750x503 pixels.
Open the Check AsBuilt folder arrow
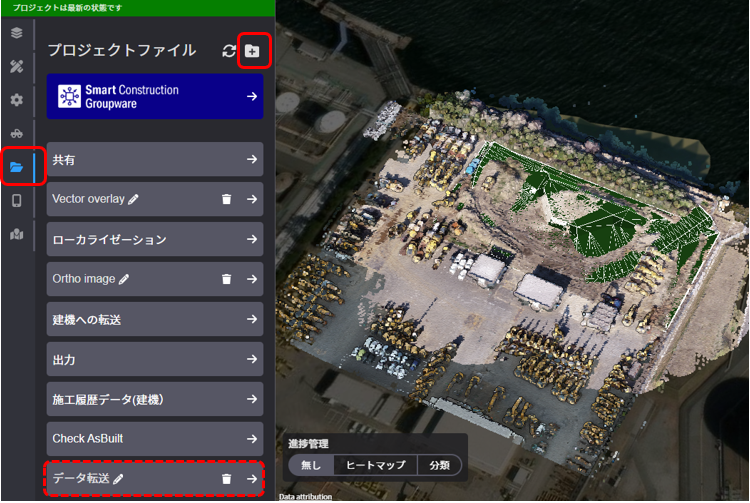point(252,438)
